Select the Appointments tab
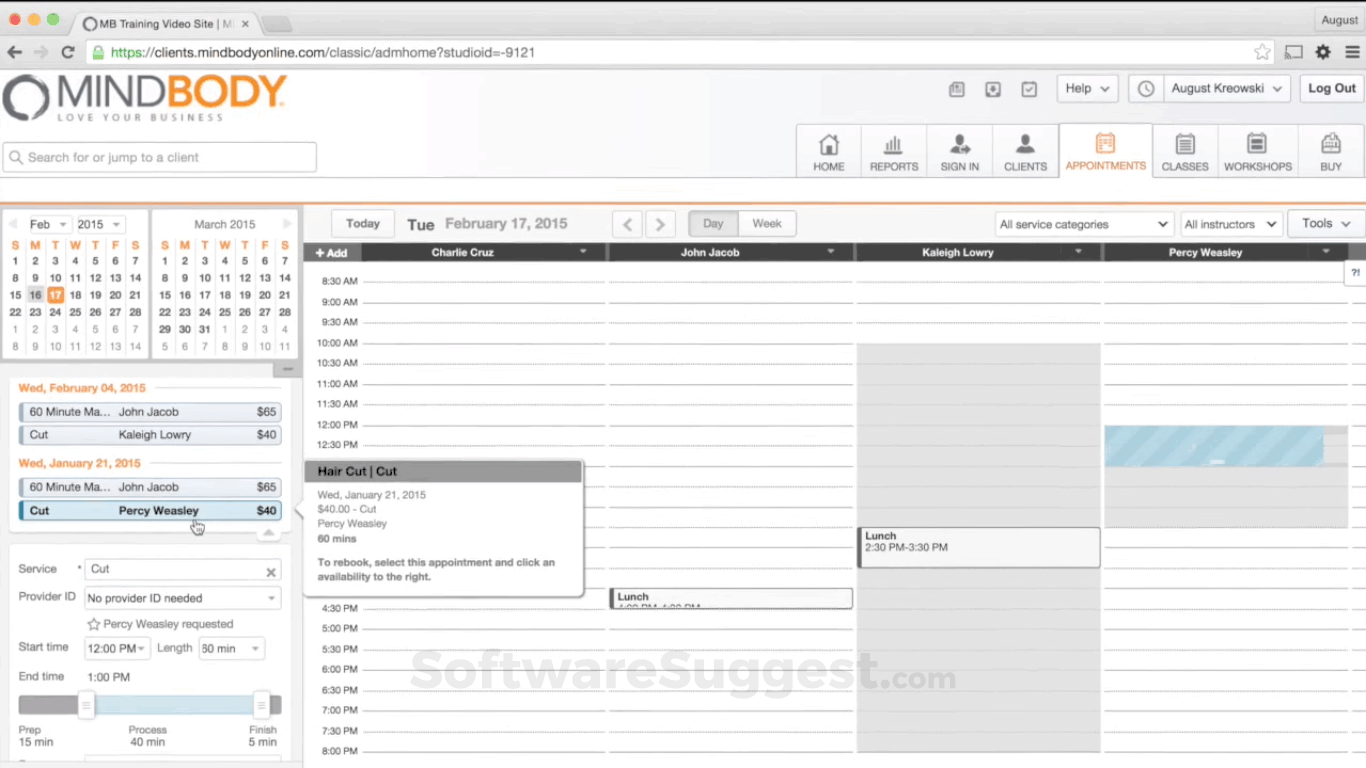 pyautogui.click(x=1105, y=151)
